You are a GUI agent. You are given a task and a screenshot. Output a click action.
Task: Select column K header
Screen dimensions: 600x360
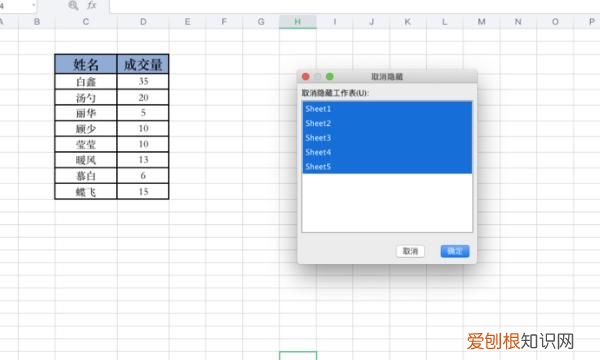tap(408, 22)
